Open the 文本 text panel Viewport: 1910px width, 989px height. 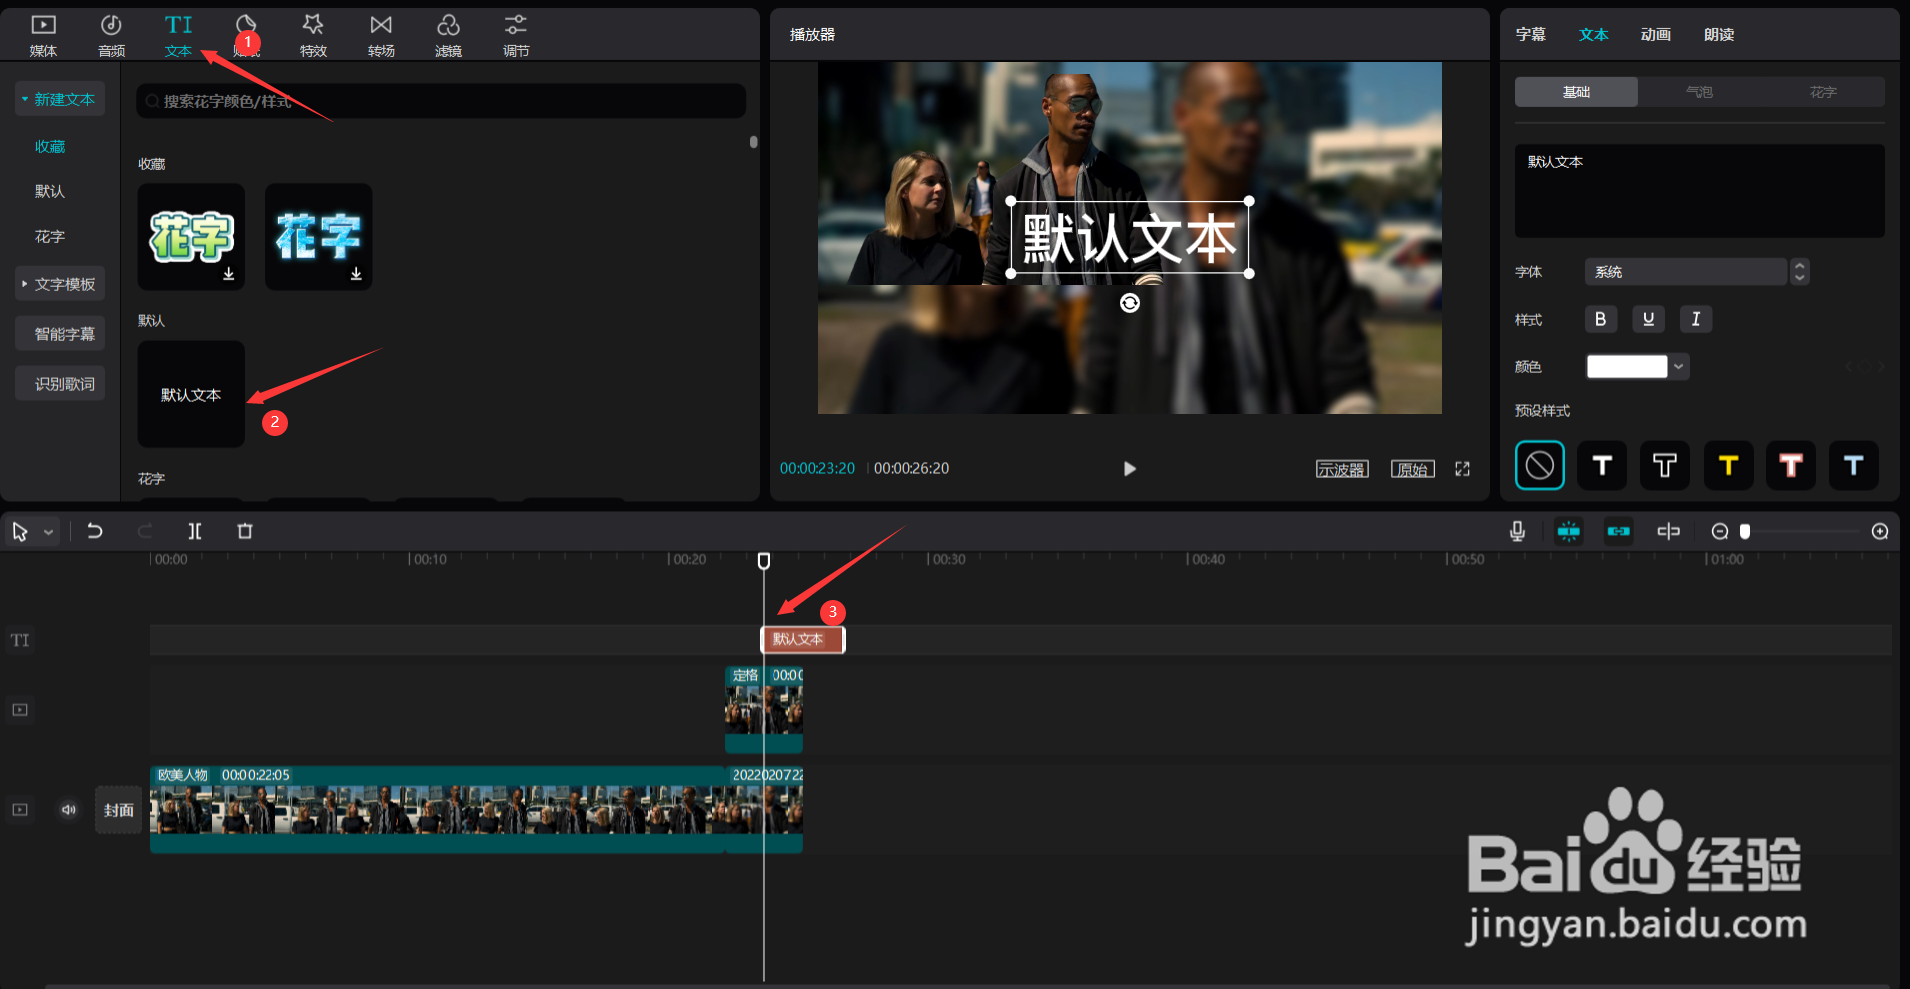(x=178, y=35)
